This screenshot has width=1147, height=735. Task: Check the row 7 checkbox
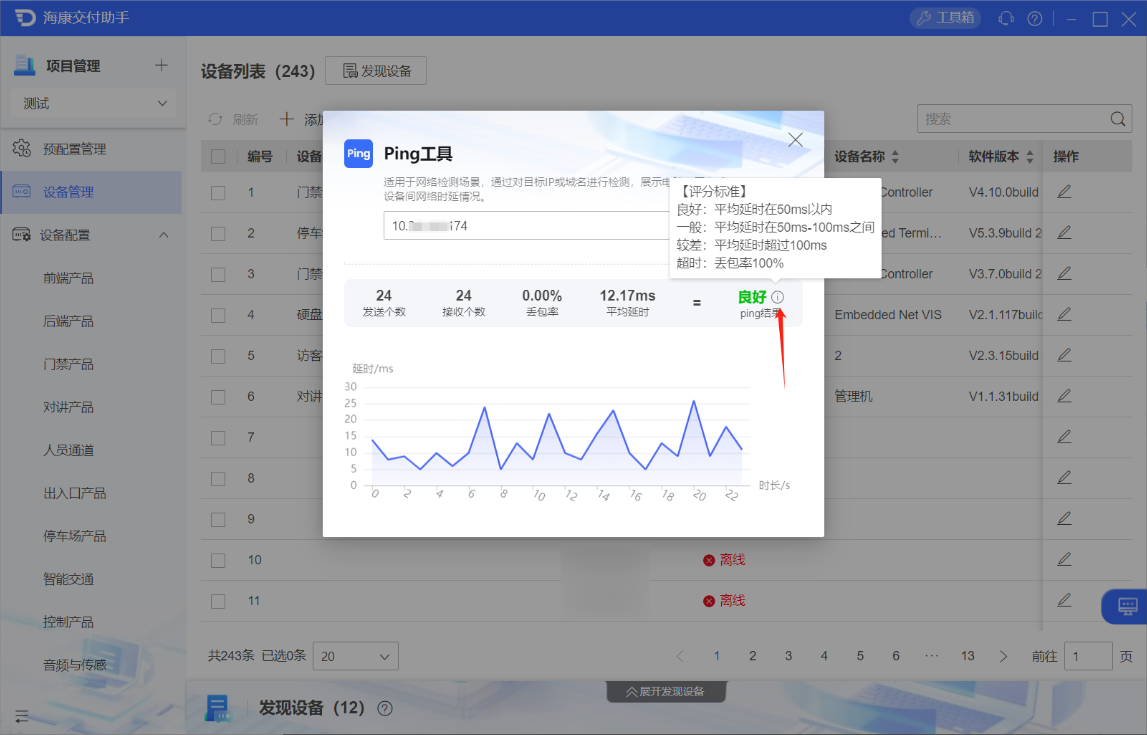218,437
